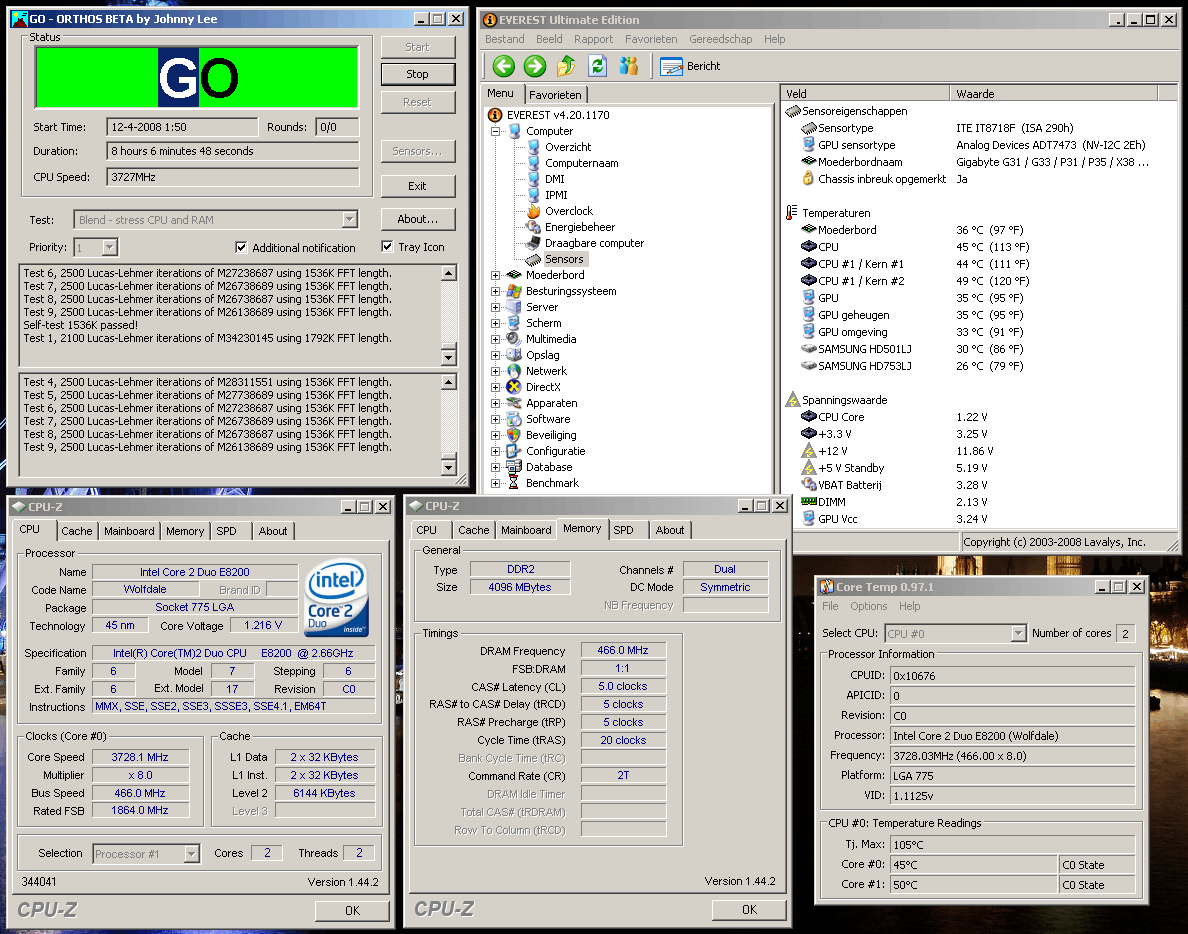Switch to the Mainboard tab in left CPU-Z

coord(129,531)
